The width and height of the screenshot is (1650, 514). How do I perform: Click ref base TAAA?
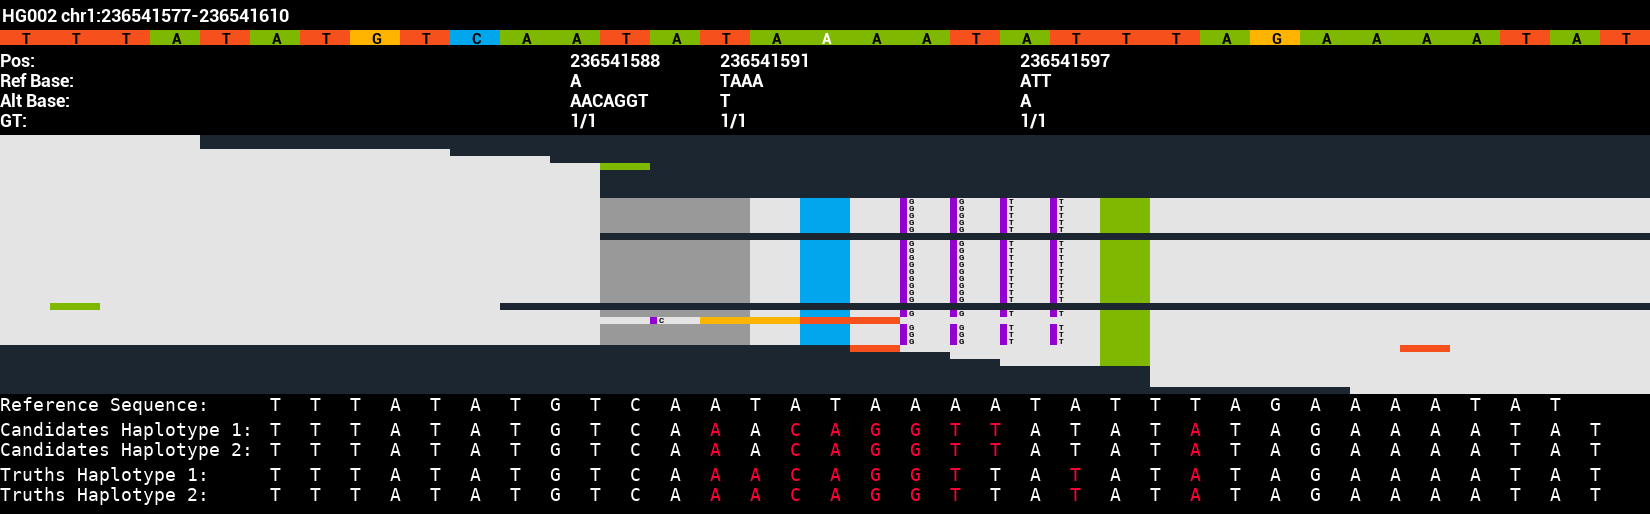point(741,81)
